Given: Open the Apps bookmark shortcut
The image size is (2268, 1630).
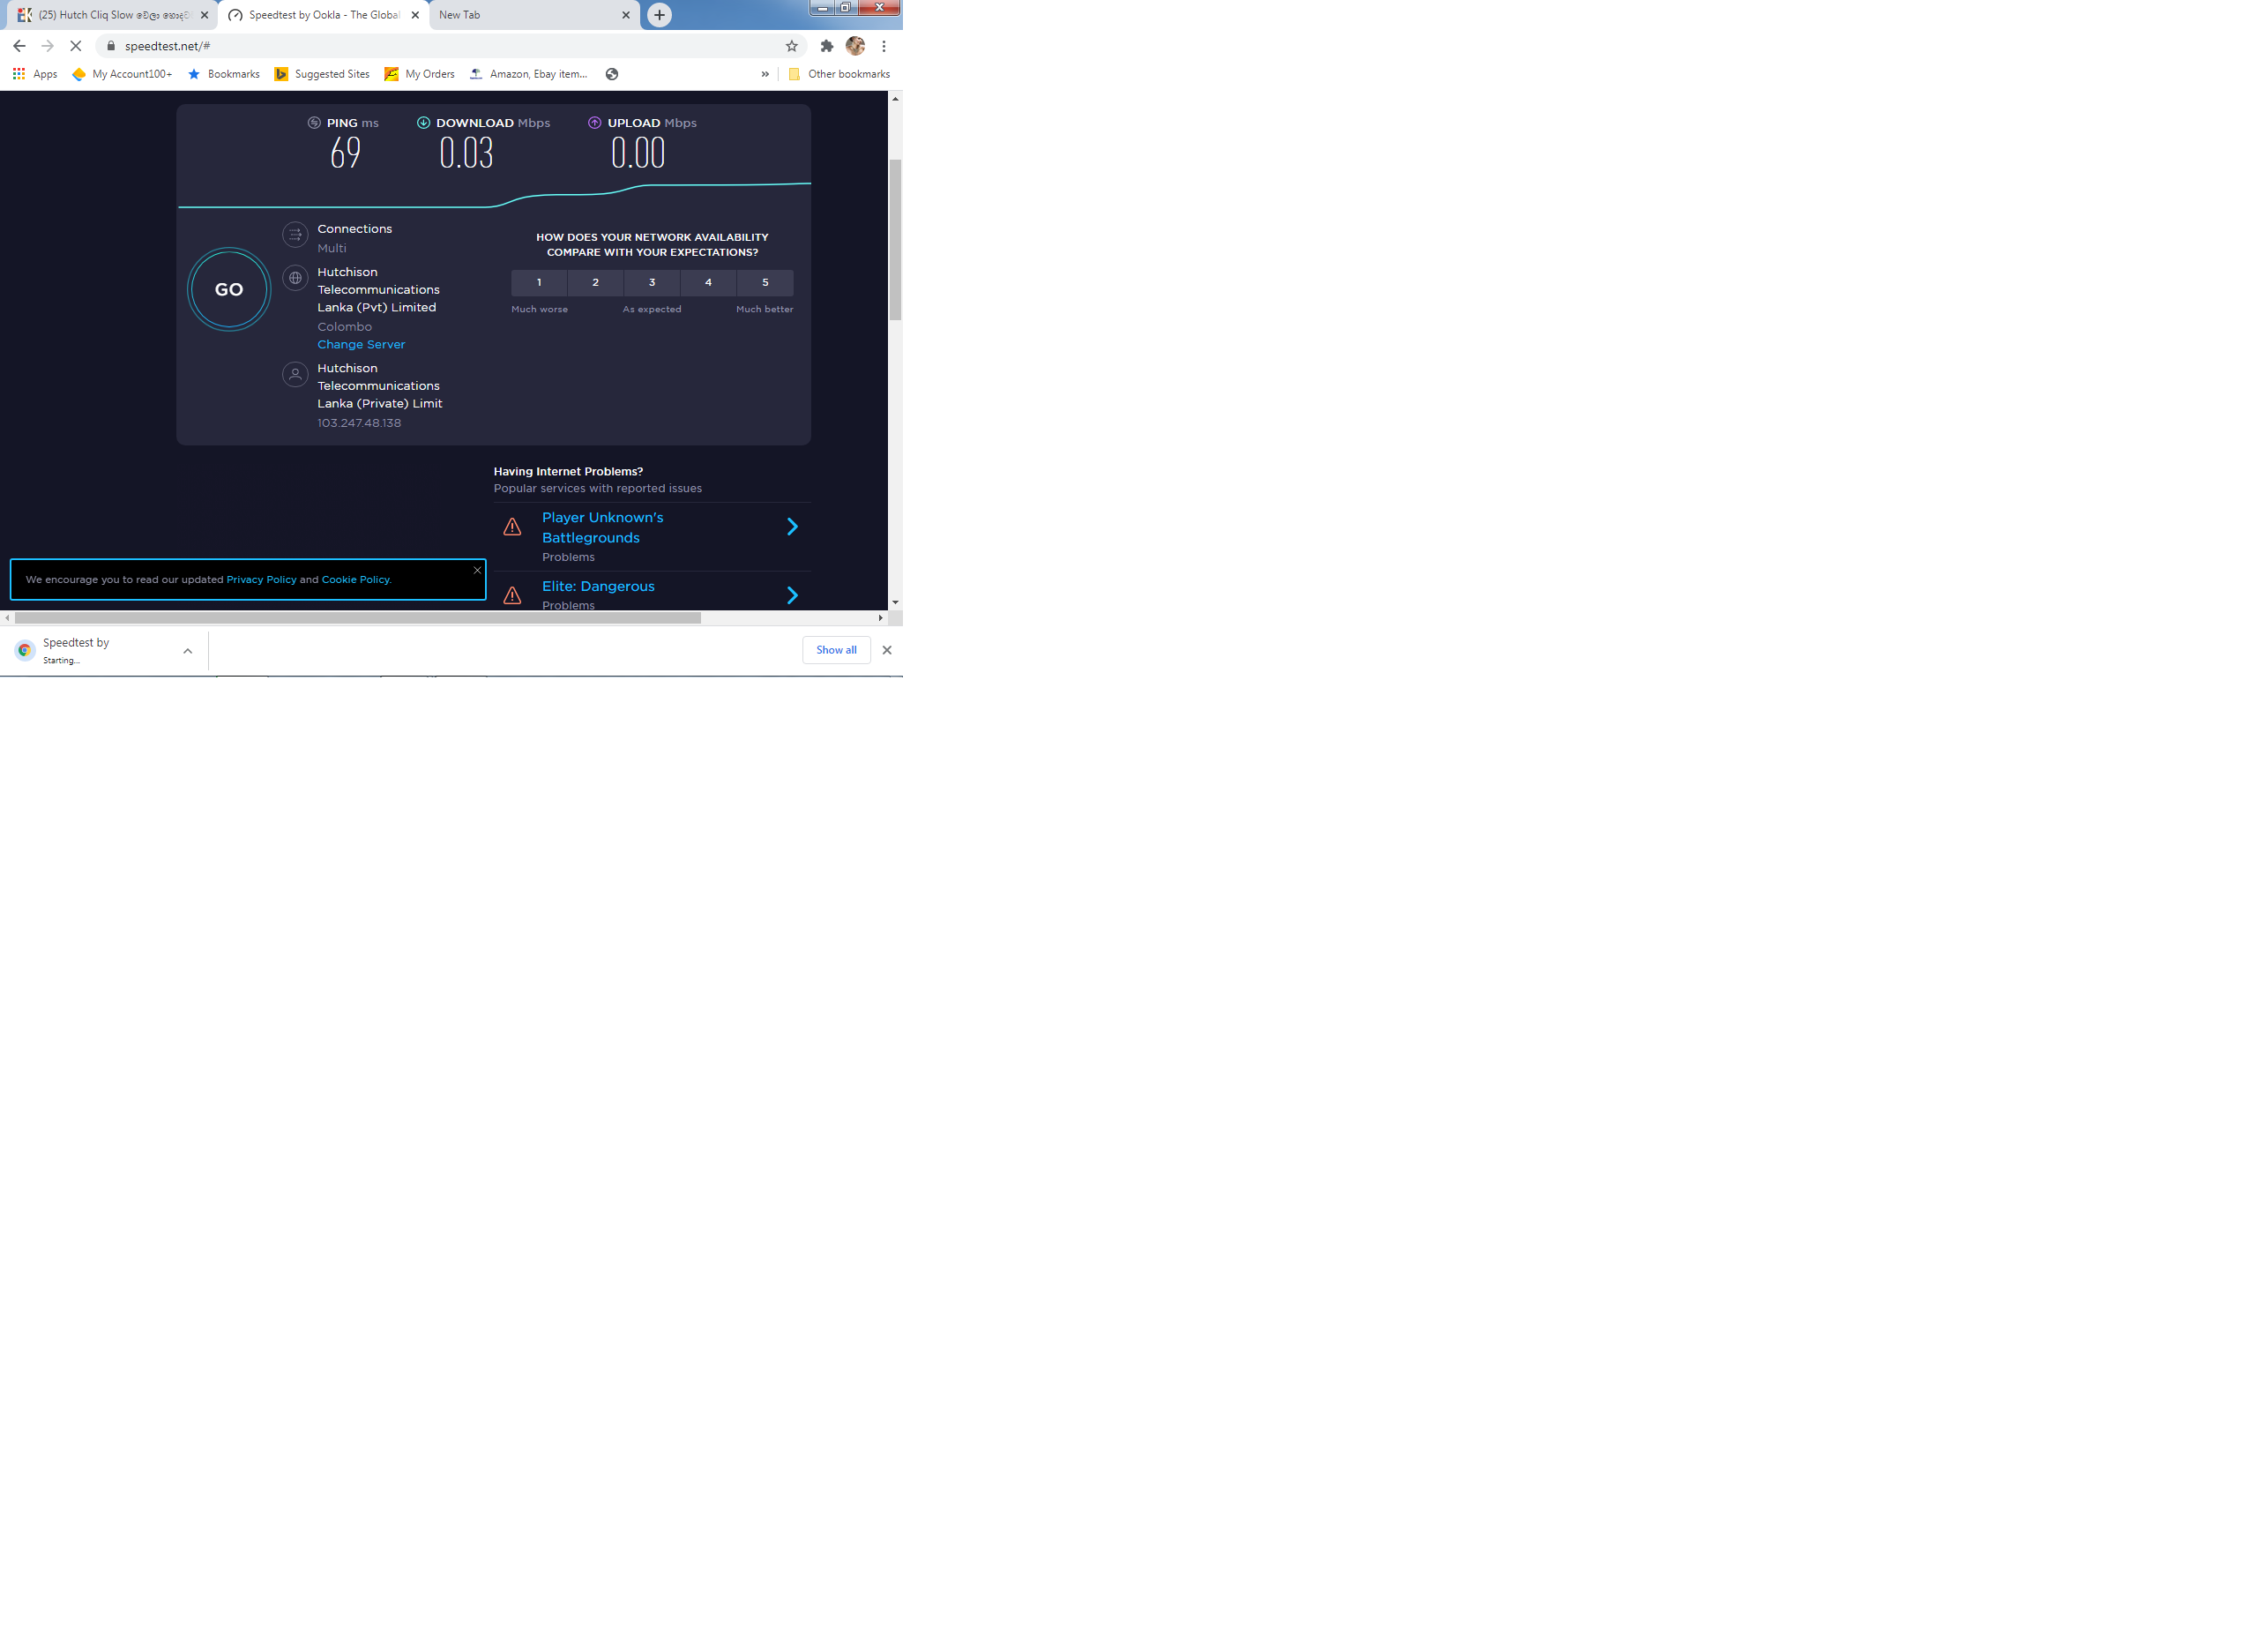Looking at the screenshot, I should tap(35, 74).
